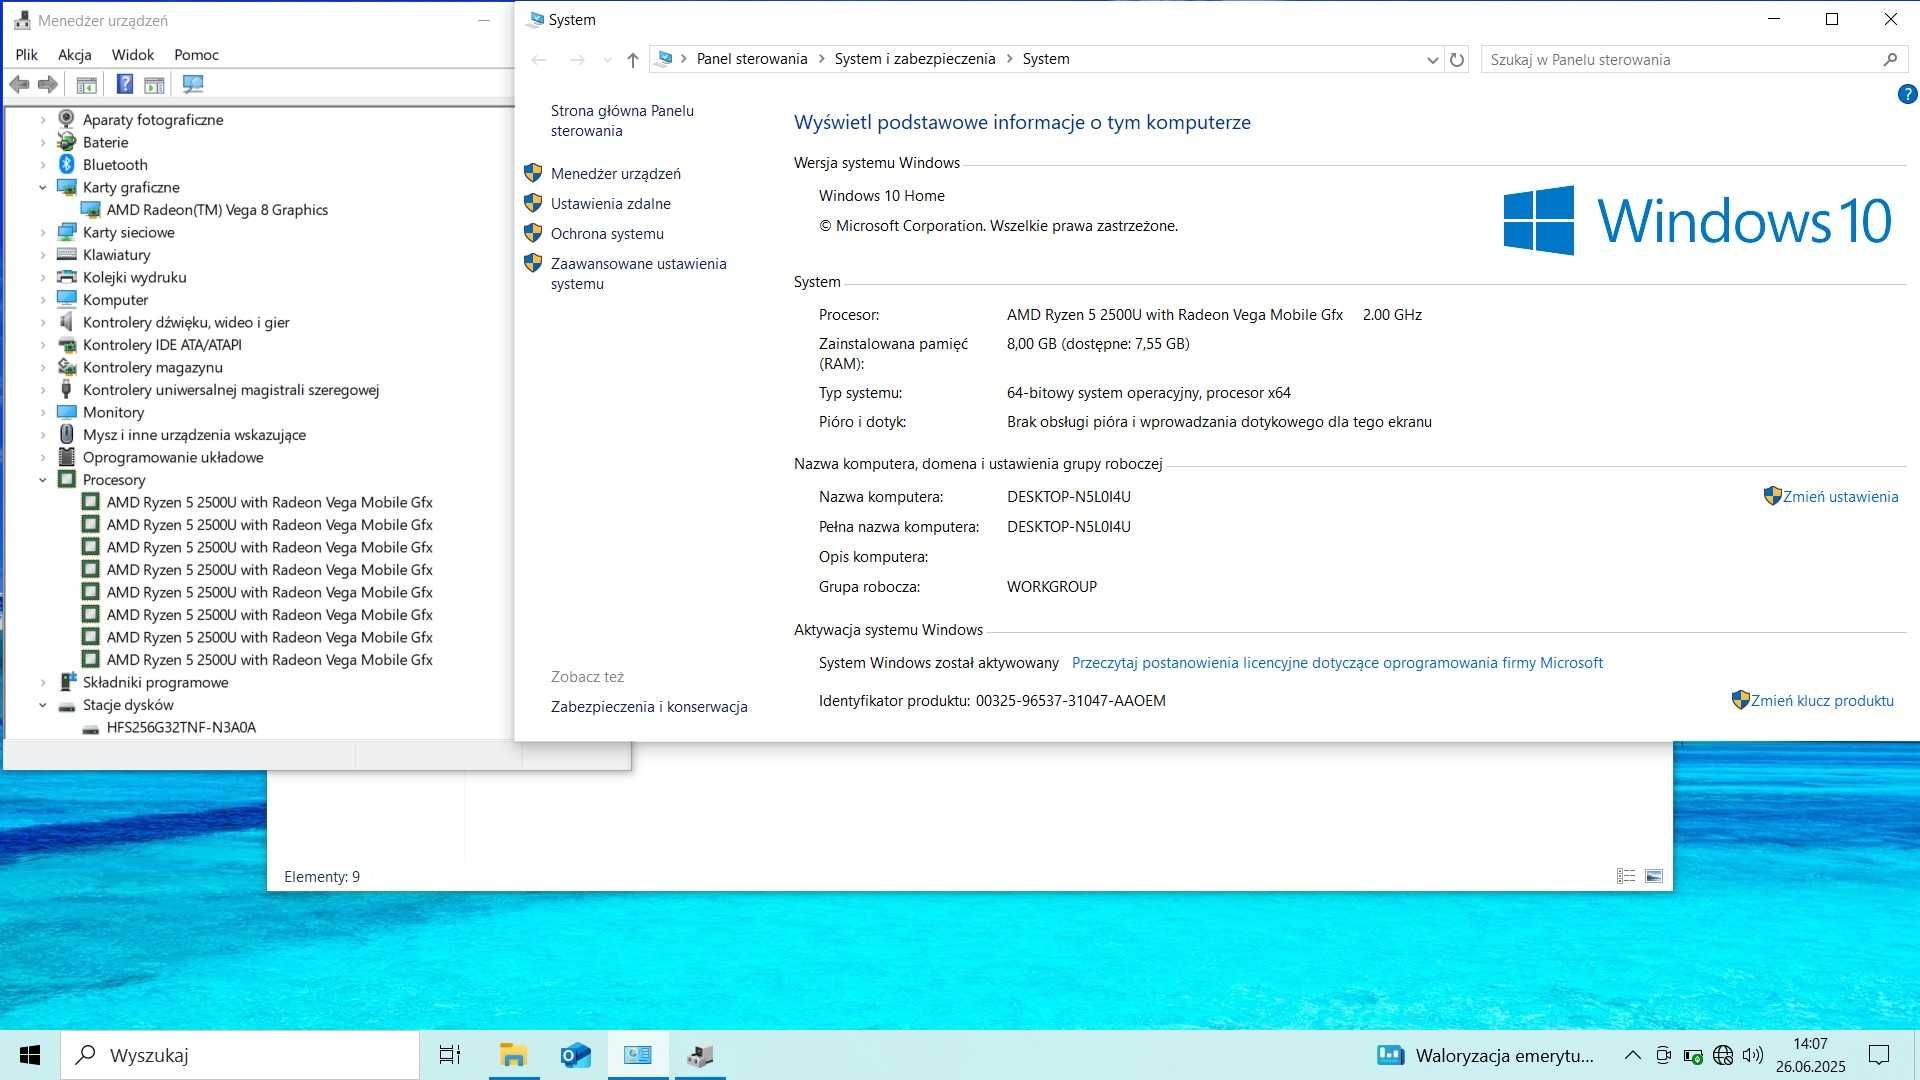Click the network globe tray icon

[1723, 1055]
